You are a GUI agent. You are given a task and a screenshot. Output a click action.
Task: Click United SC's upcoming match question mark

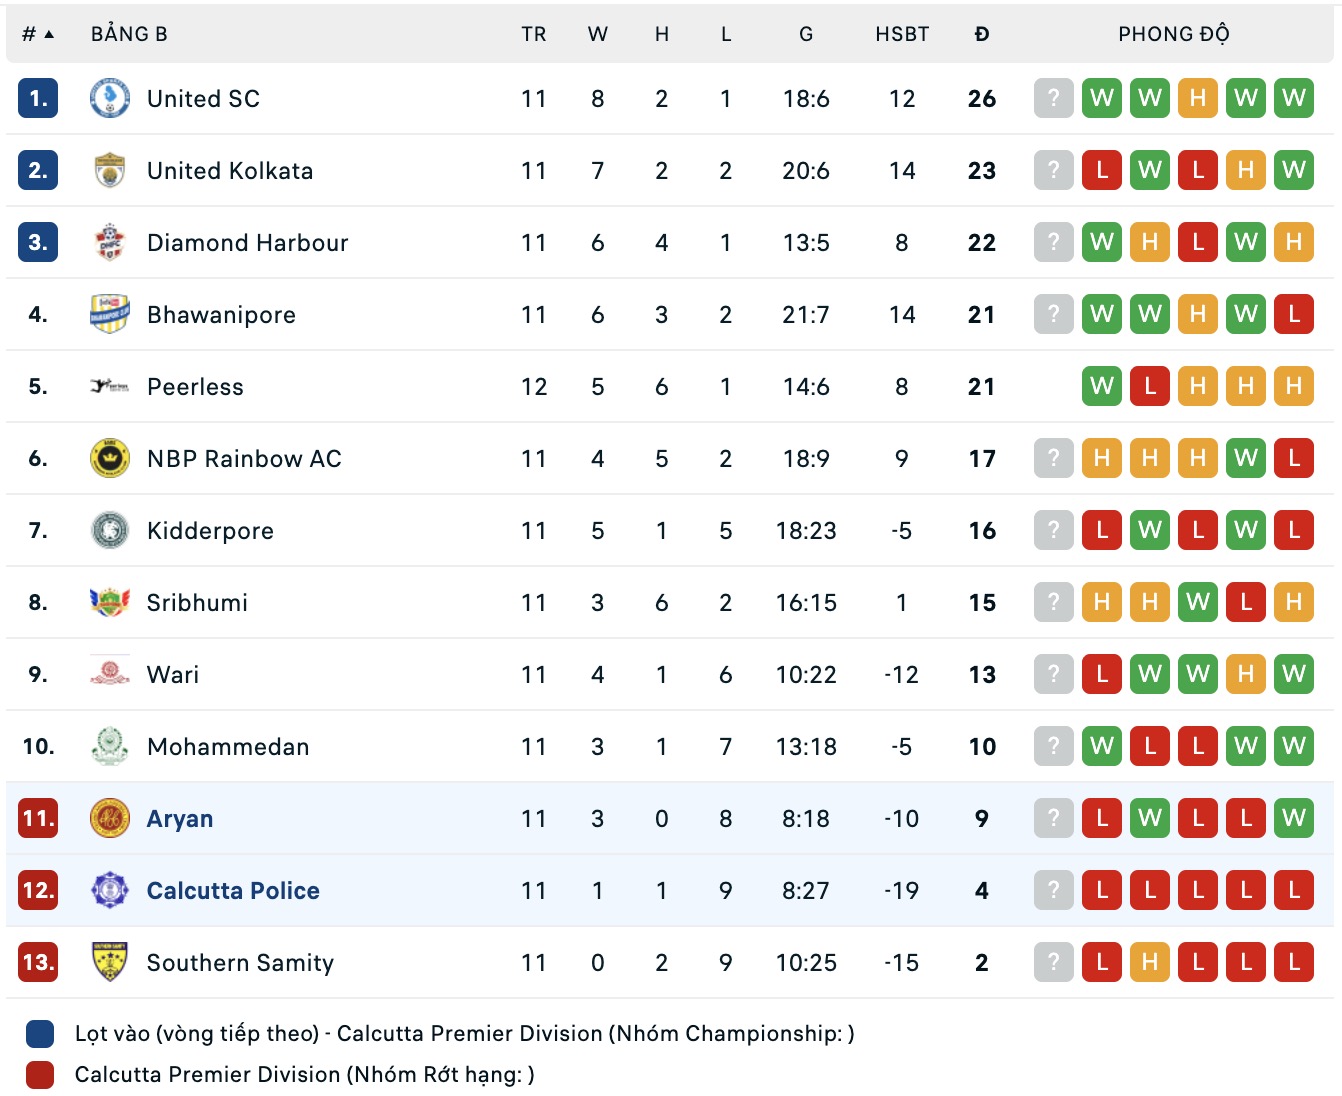tap(1053, 98)
